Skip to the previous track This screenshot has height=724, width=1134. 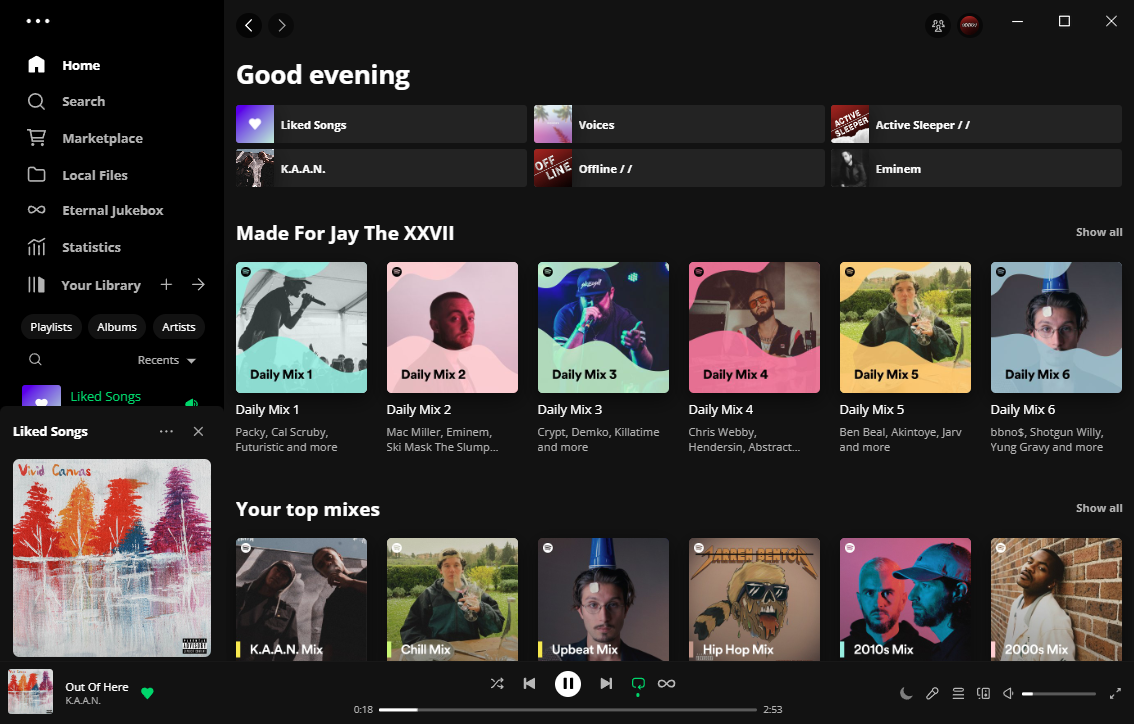[529, 683]
